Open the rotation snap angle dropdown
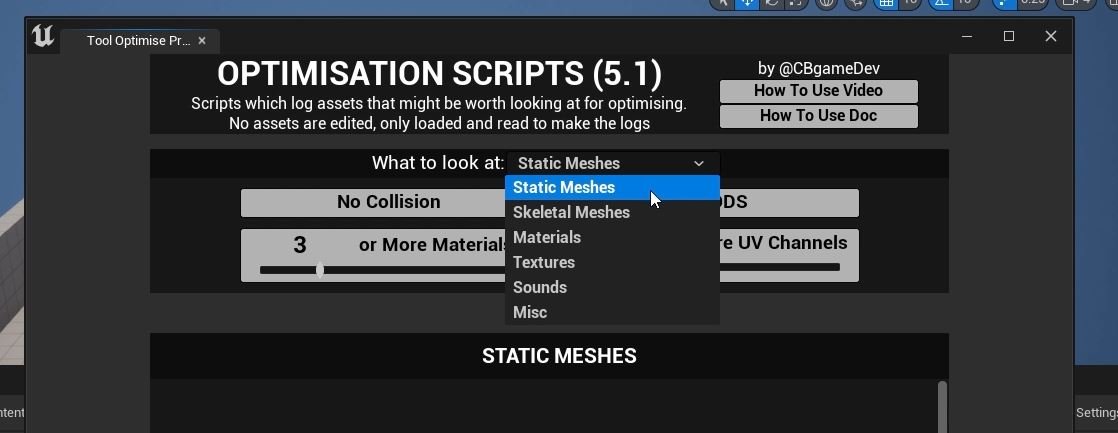Screen dimensions: 1118x433 coord(965,3)
